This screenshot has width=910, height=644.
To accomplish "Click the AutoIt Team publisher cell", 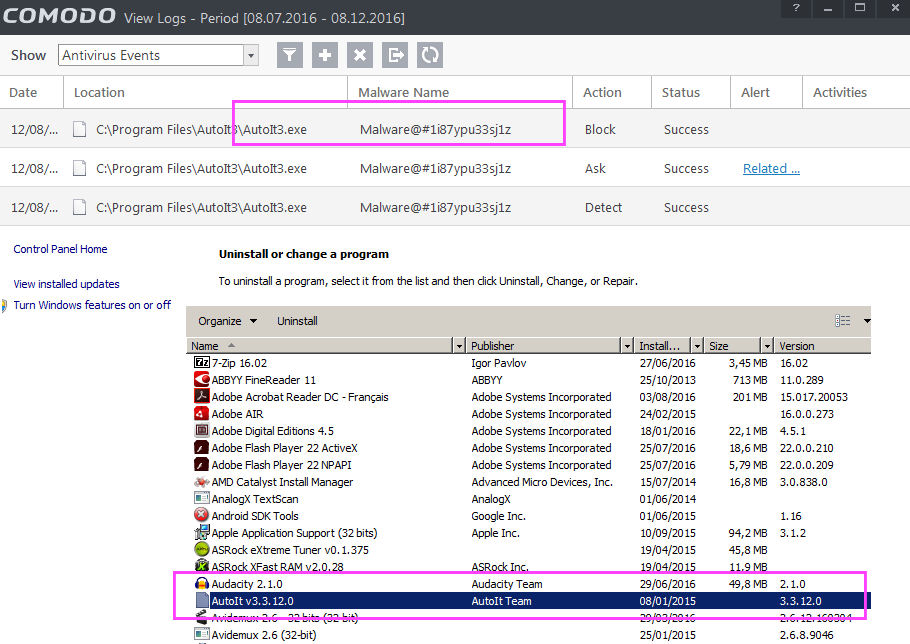I will click(x=501, y=601).
